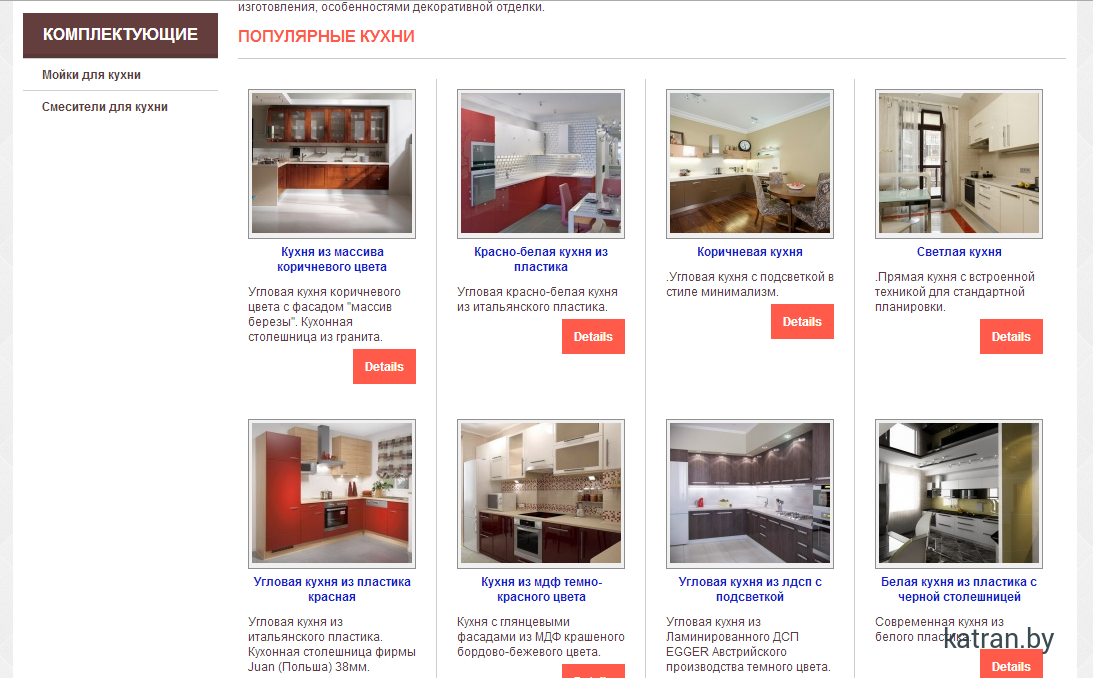This screenshot has width=1093, height=678.
Task: Follow the Светлая кухня title link
Action: [x=959, y=252]
